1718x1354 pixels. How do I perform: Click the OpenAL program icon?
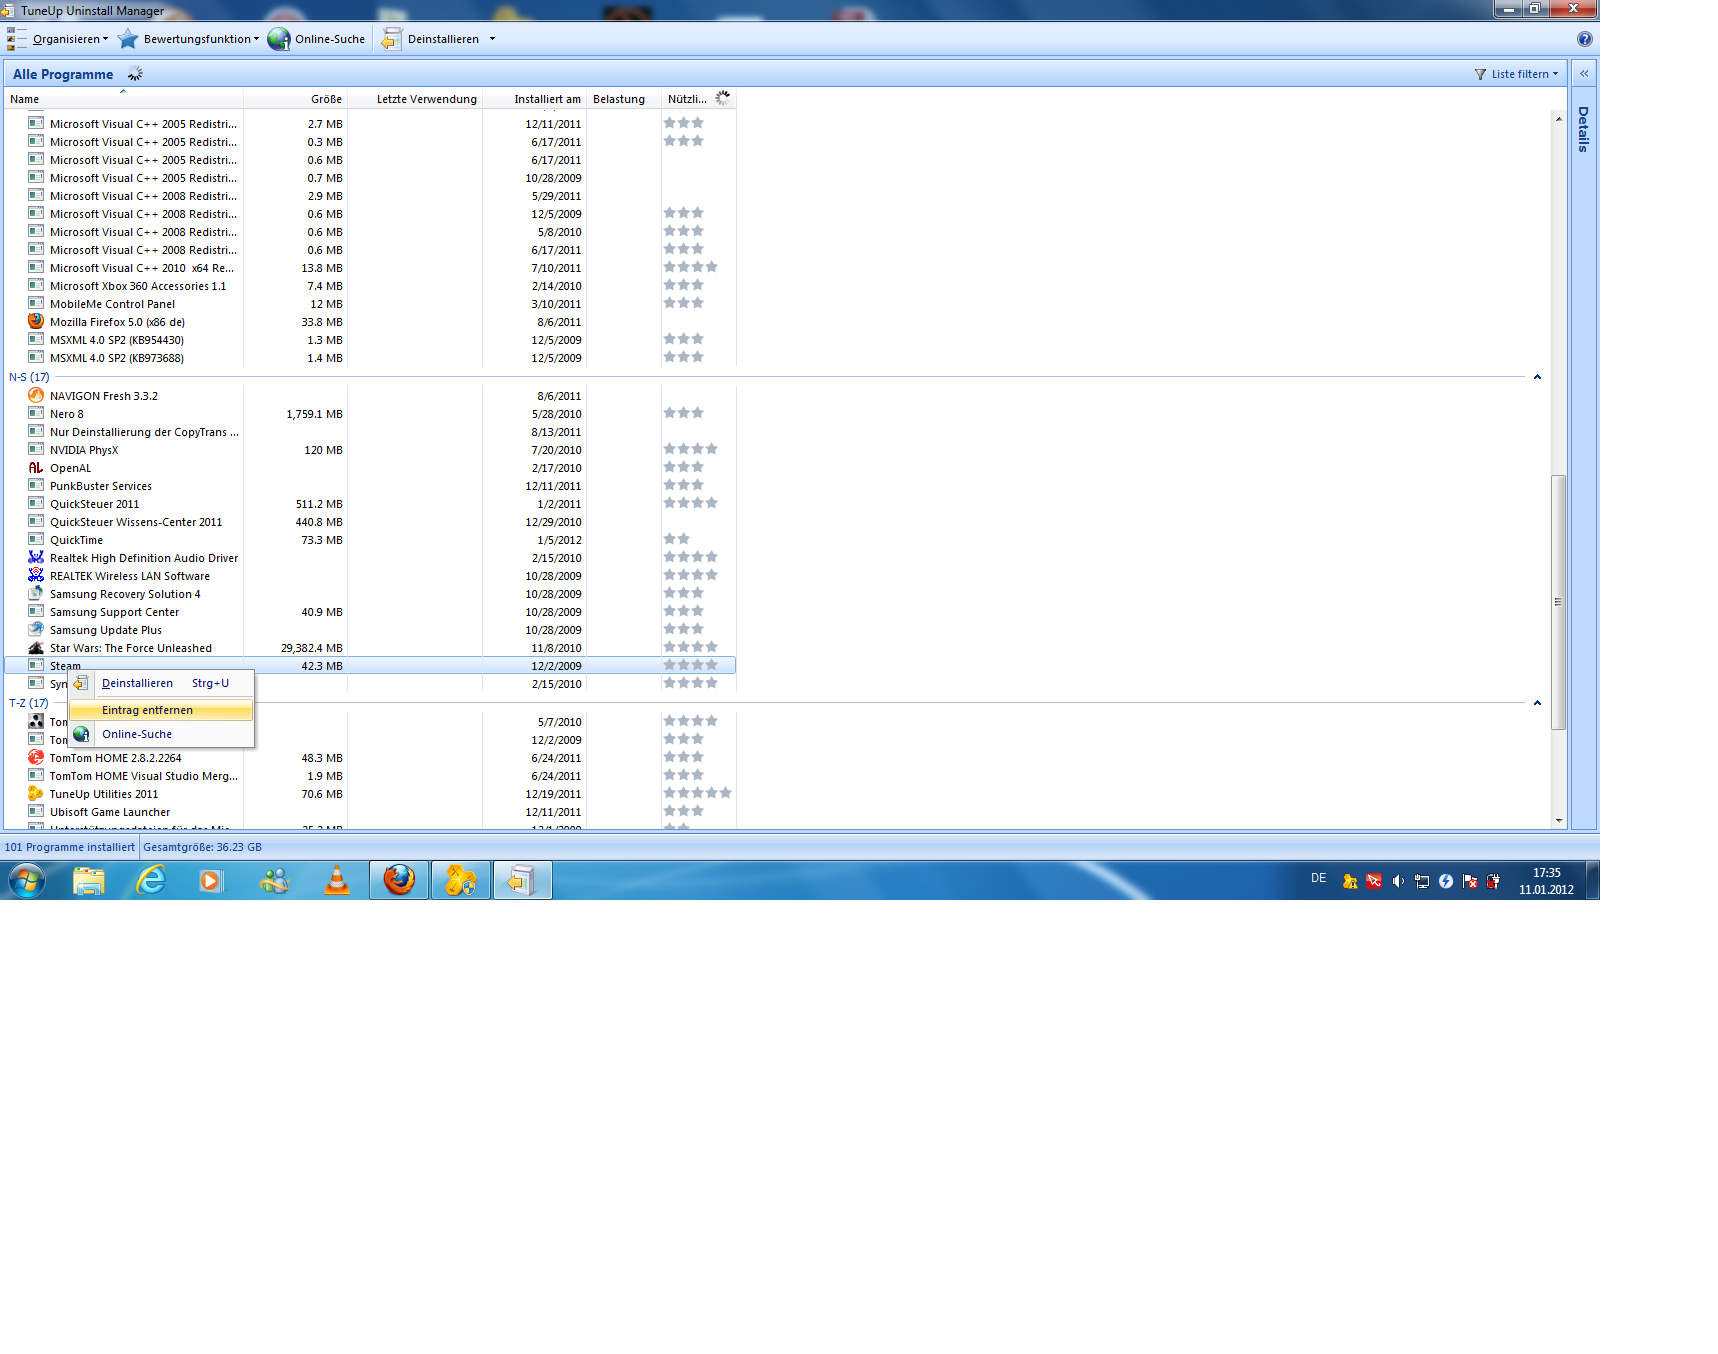(36, 467)
